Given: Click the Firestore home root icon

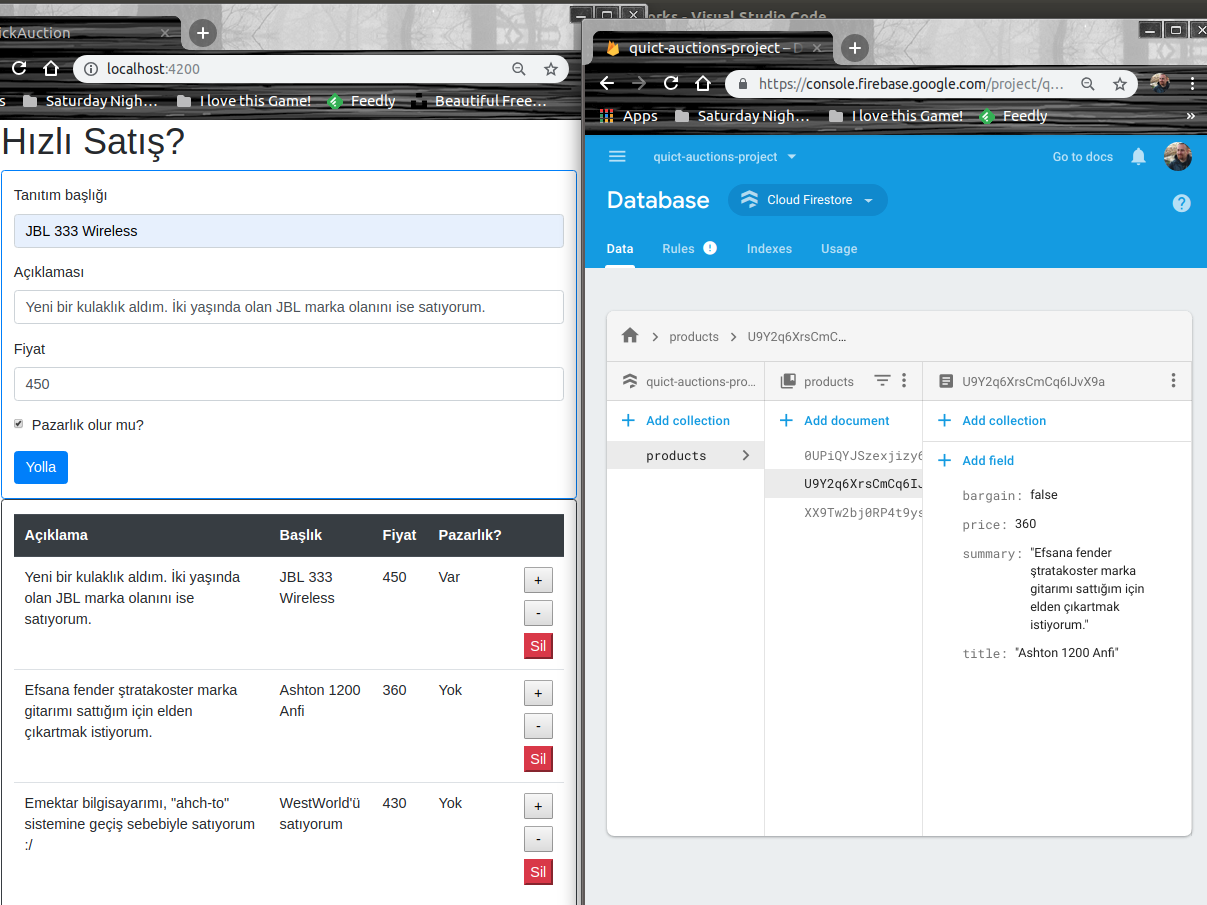Looking at the screenshot, I should (630, 336).
